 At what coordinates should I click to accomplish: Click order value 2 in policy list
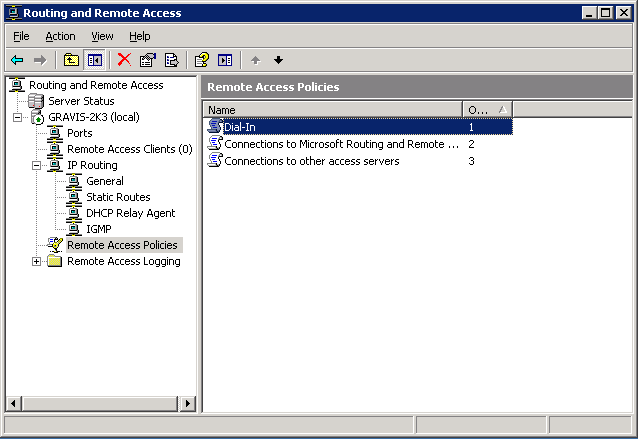471,144
